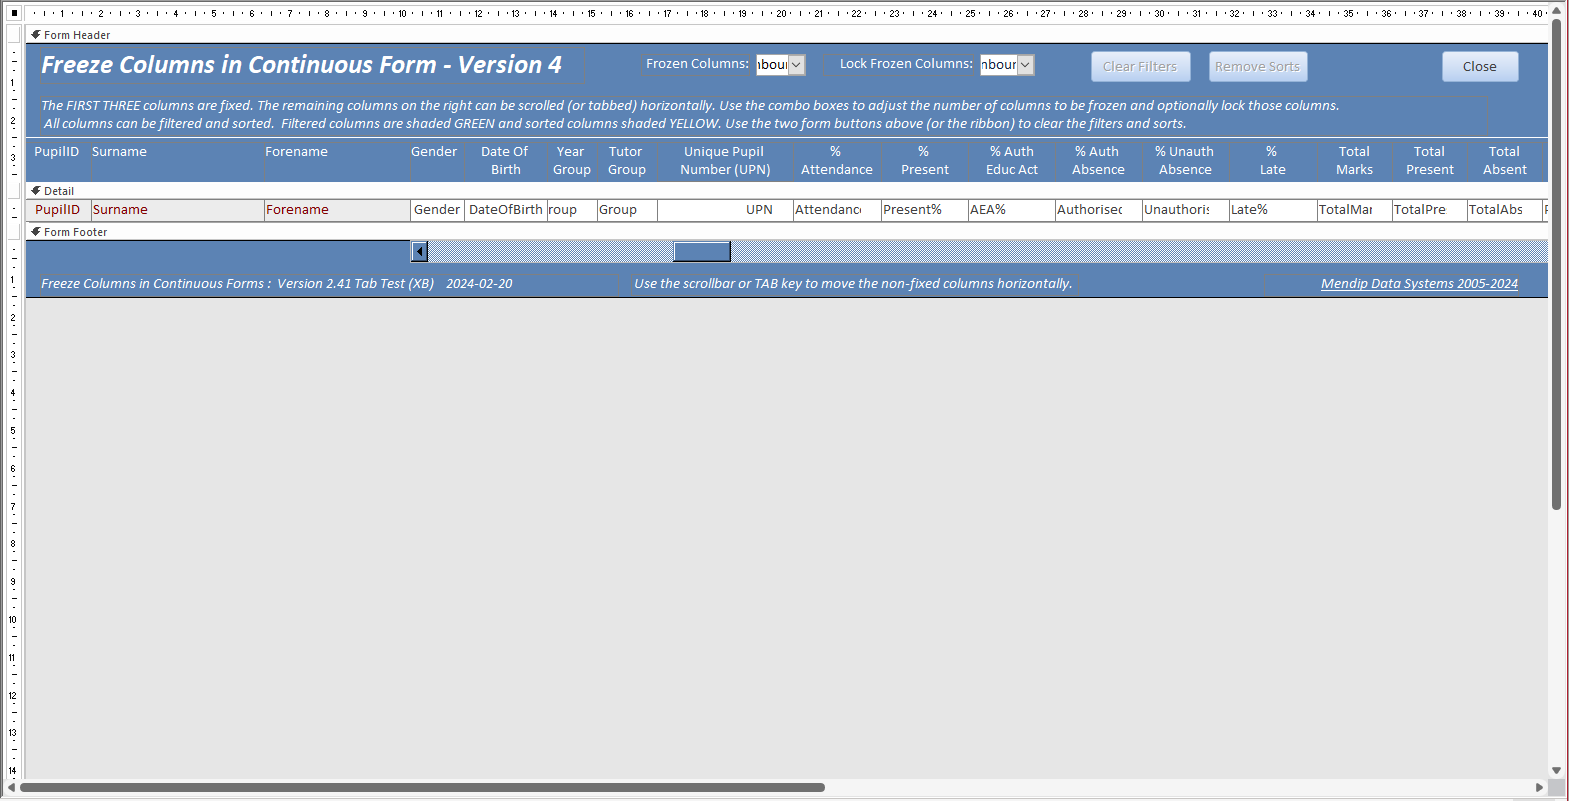Select the Total Present header label

[1430, 161]
